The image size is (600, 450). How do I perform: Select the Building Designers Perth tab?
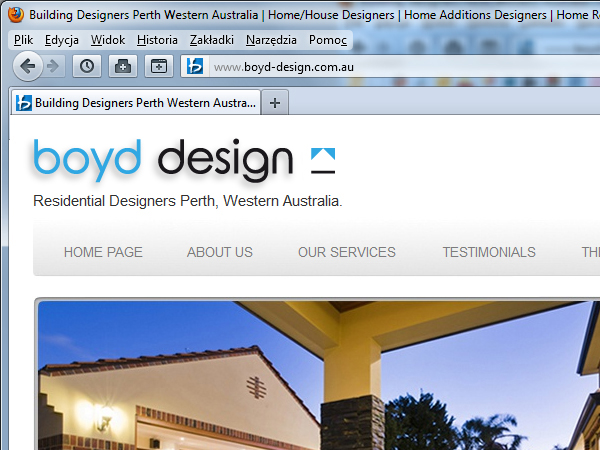click(136, 103)
